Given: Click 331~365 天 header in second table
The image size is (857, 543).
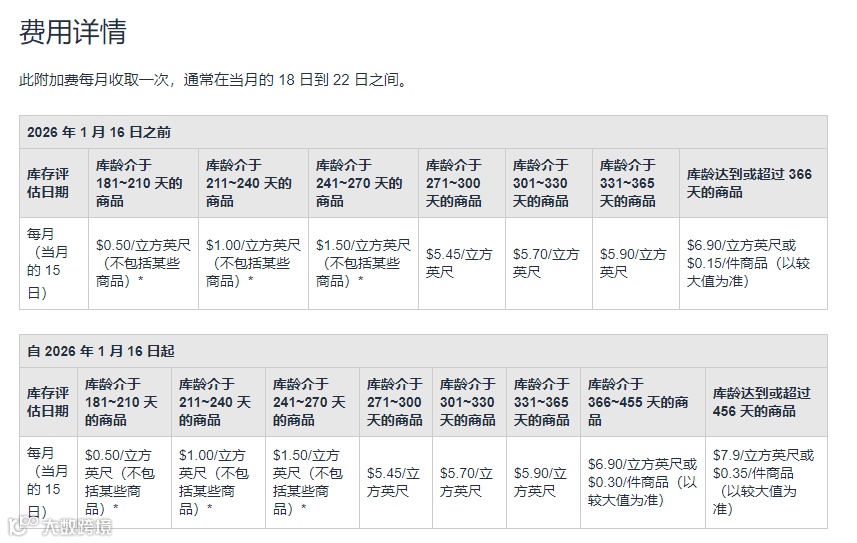Looking at the screenshot, I should 543,402.
